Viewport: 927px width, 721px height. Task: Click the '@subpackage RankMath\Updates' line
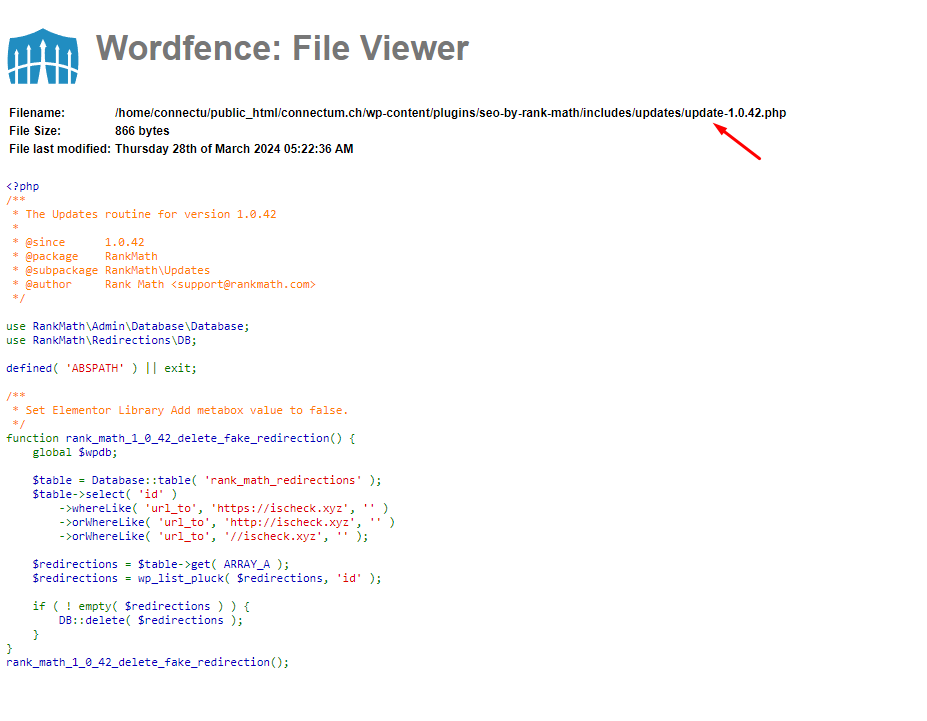point(111,270)
